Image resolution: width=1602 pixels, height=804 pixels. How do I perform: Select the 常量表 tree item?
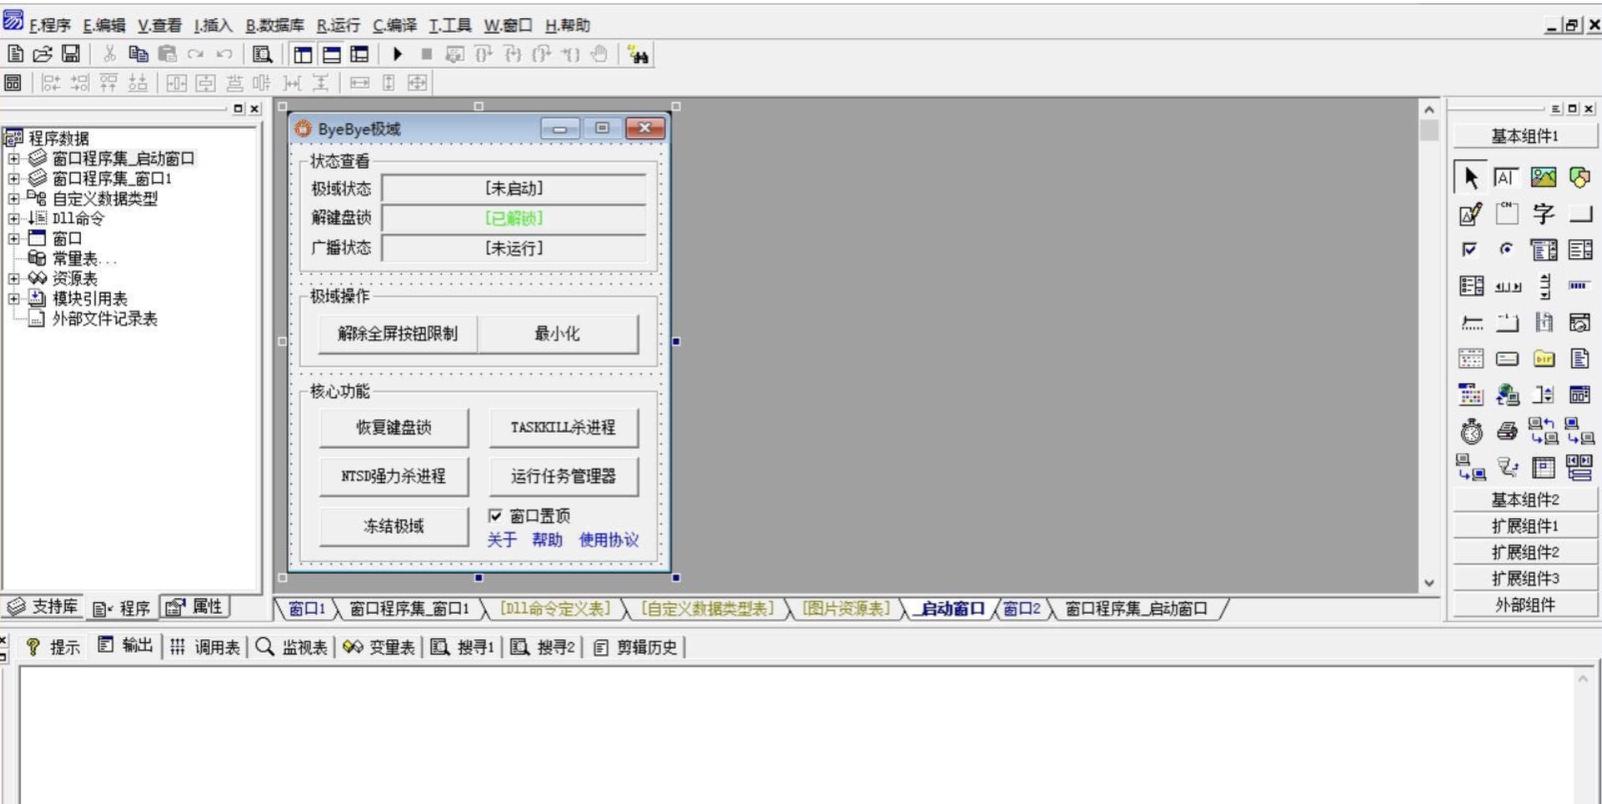point(84,258)
